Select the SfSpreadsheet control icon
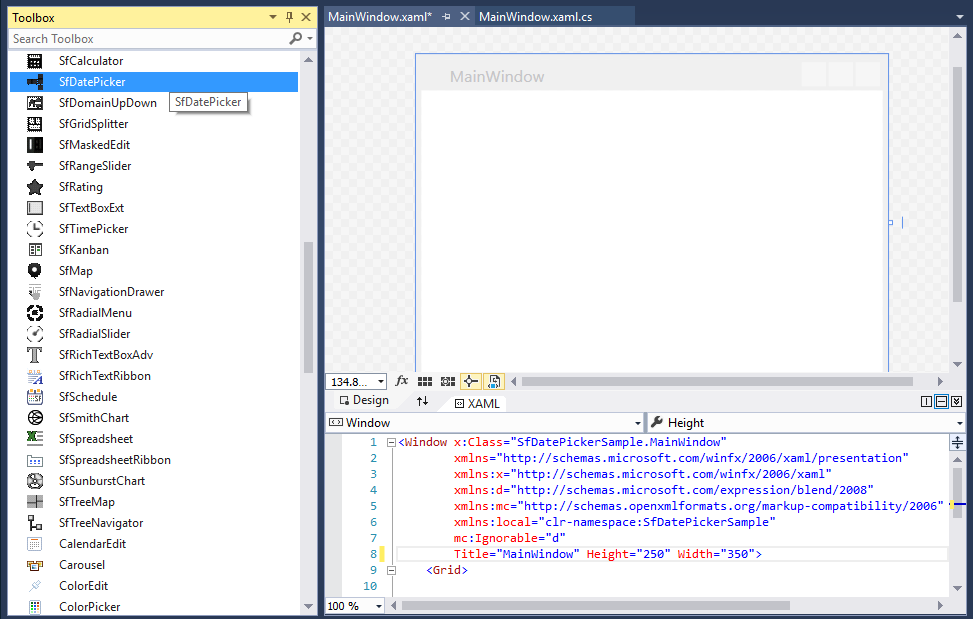The image size is (973, 619). click(35, 439)
